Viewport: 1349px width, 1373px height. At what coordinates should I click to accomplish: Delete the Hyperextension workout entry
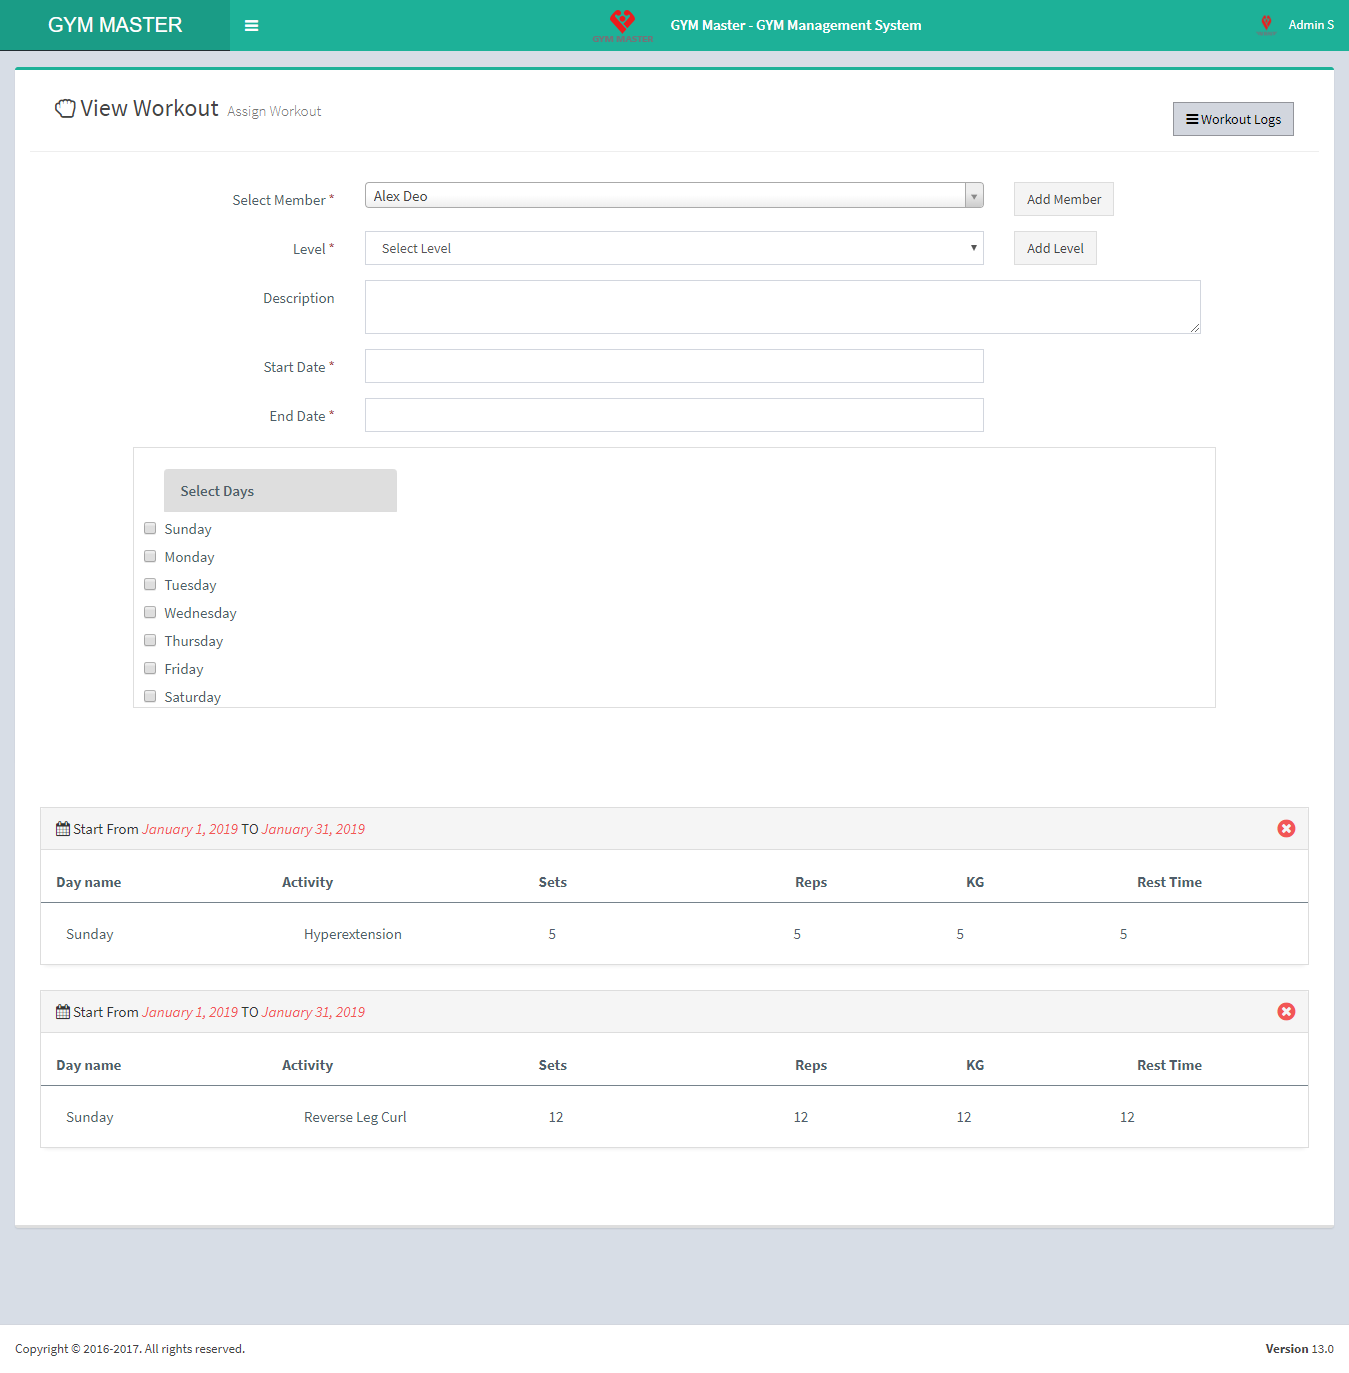[x=1286, y=829]
